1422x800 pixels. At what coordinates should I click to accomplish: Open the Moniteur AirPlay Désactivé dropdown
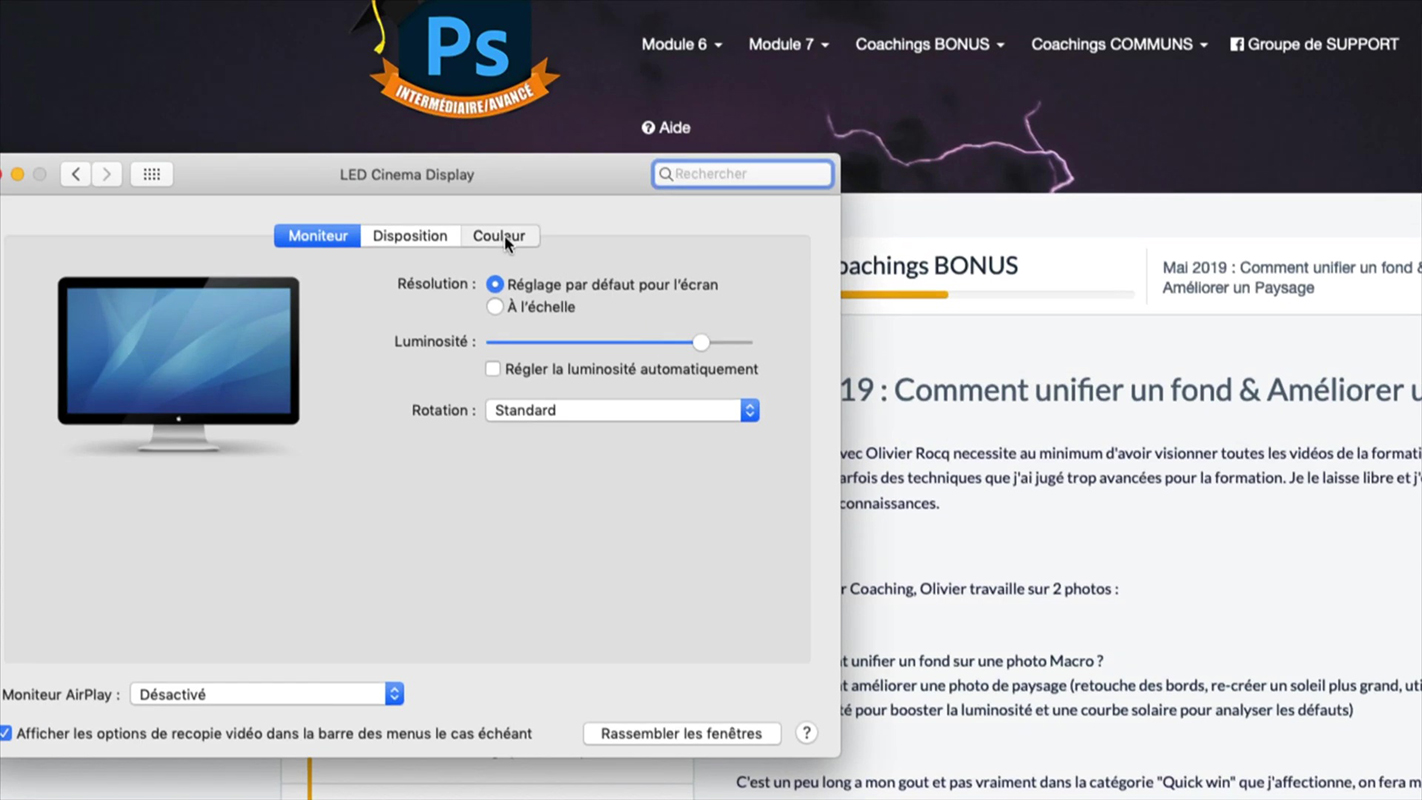tap(267, 694)
